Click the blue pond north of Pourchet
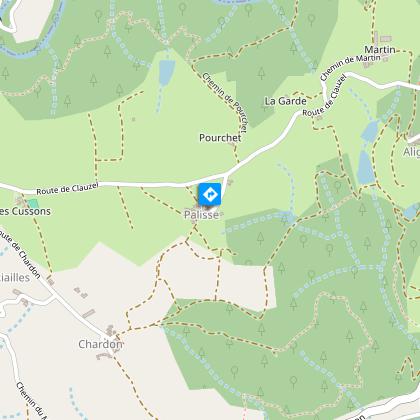Image resolution: width=420 pixels, height=420 pixels. [166, 72]
